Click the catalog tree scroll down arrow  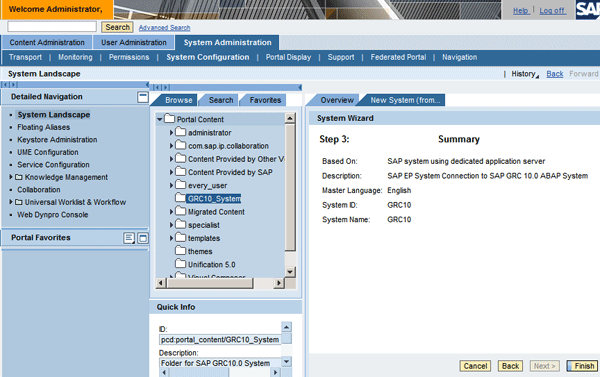[290, 272]
